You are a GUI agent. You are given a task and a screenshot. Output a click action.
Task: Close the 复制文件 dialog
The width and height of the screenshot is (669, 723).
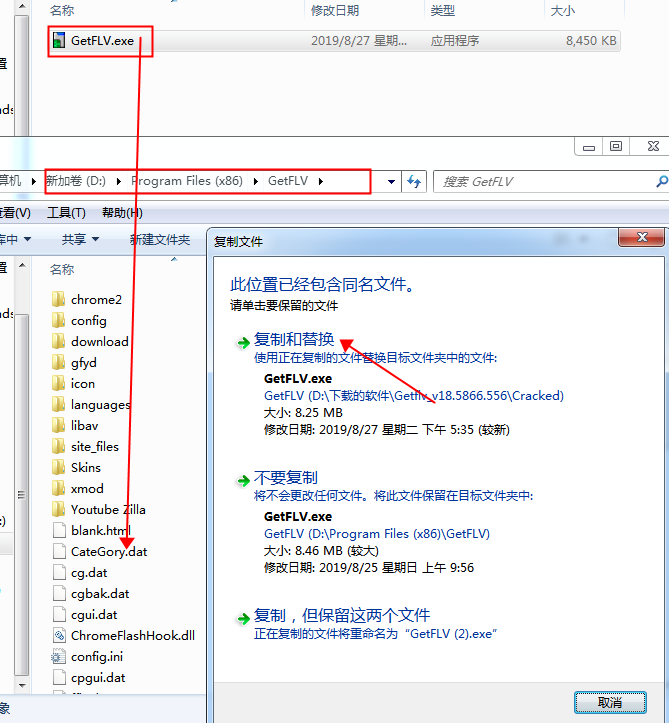pos(642,237)
